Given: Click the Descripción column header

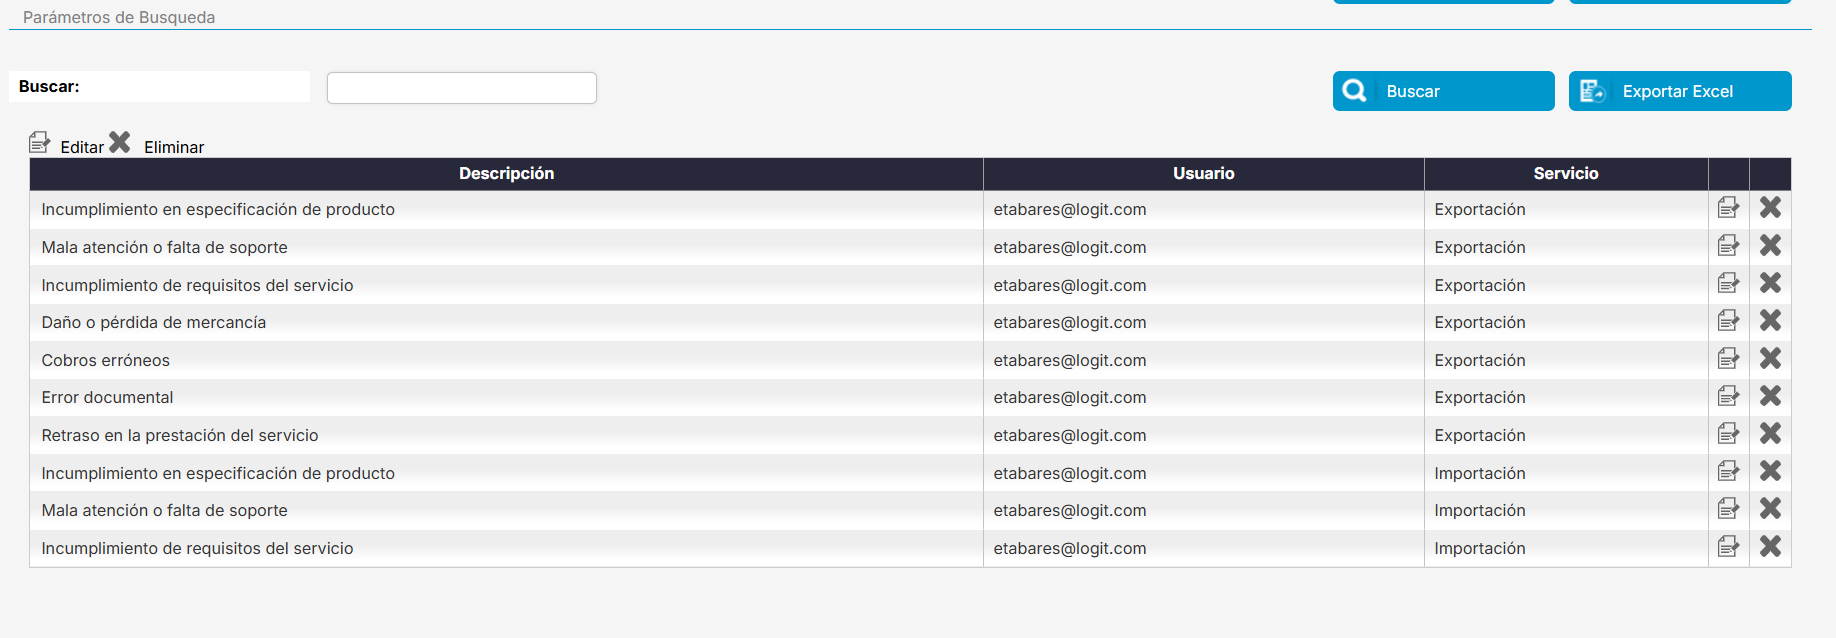Looking at the screenshot, I should point(506,174).
